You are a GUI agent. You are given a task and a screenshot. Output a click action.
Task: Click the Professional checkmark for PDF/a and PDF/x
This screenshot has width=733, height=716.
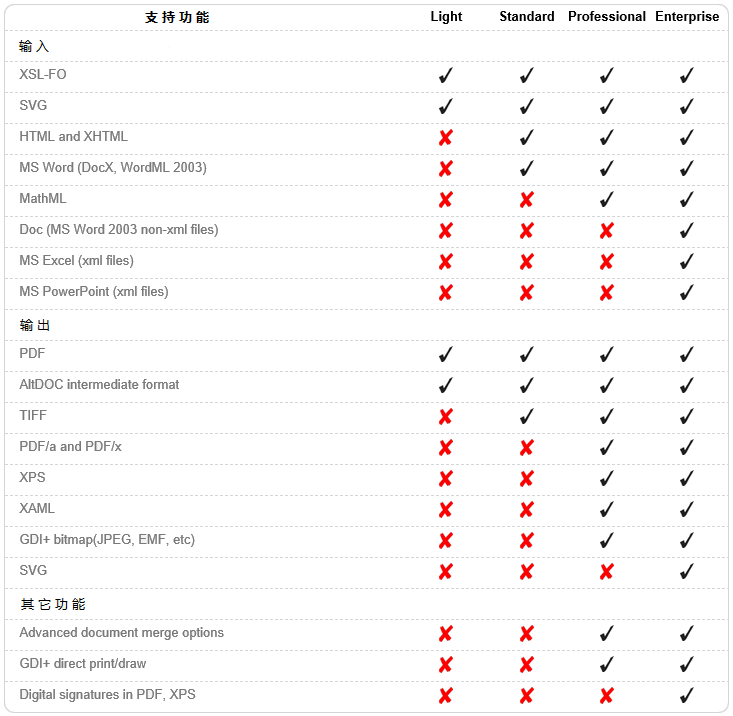607,448
